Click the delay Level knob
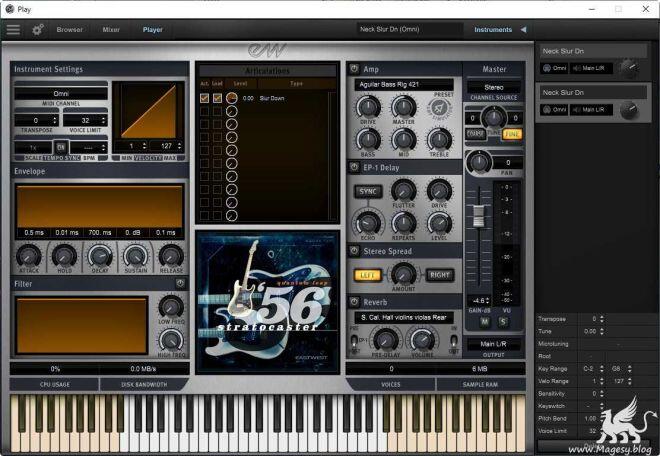The width and height of the screenshot is (660, 456). (x=439, y=223)
